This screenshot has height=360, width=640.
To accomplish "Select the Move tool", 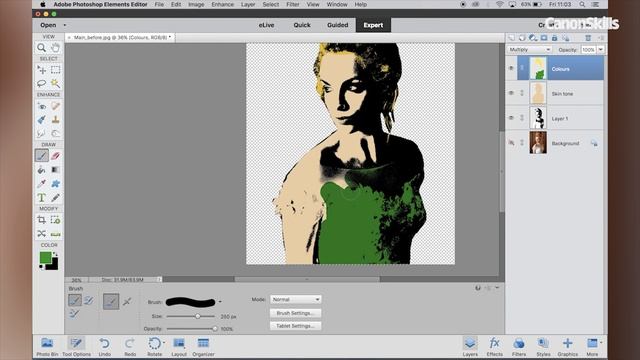I will [41, 70].
